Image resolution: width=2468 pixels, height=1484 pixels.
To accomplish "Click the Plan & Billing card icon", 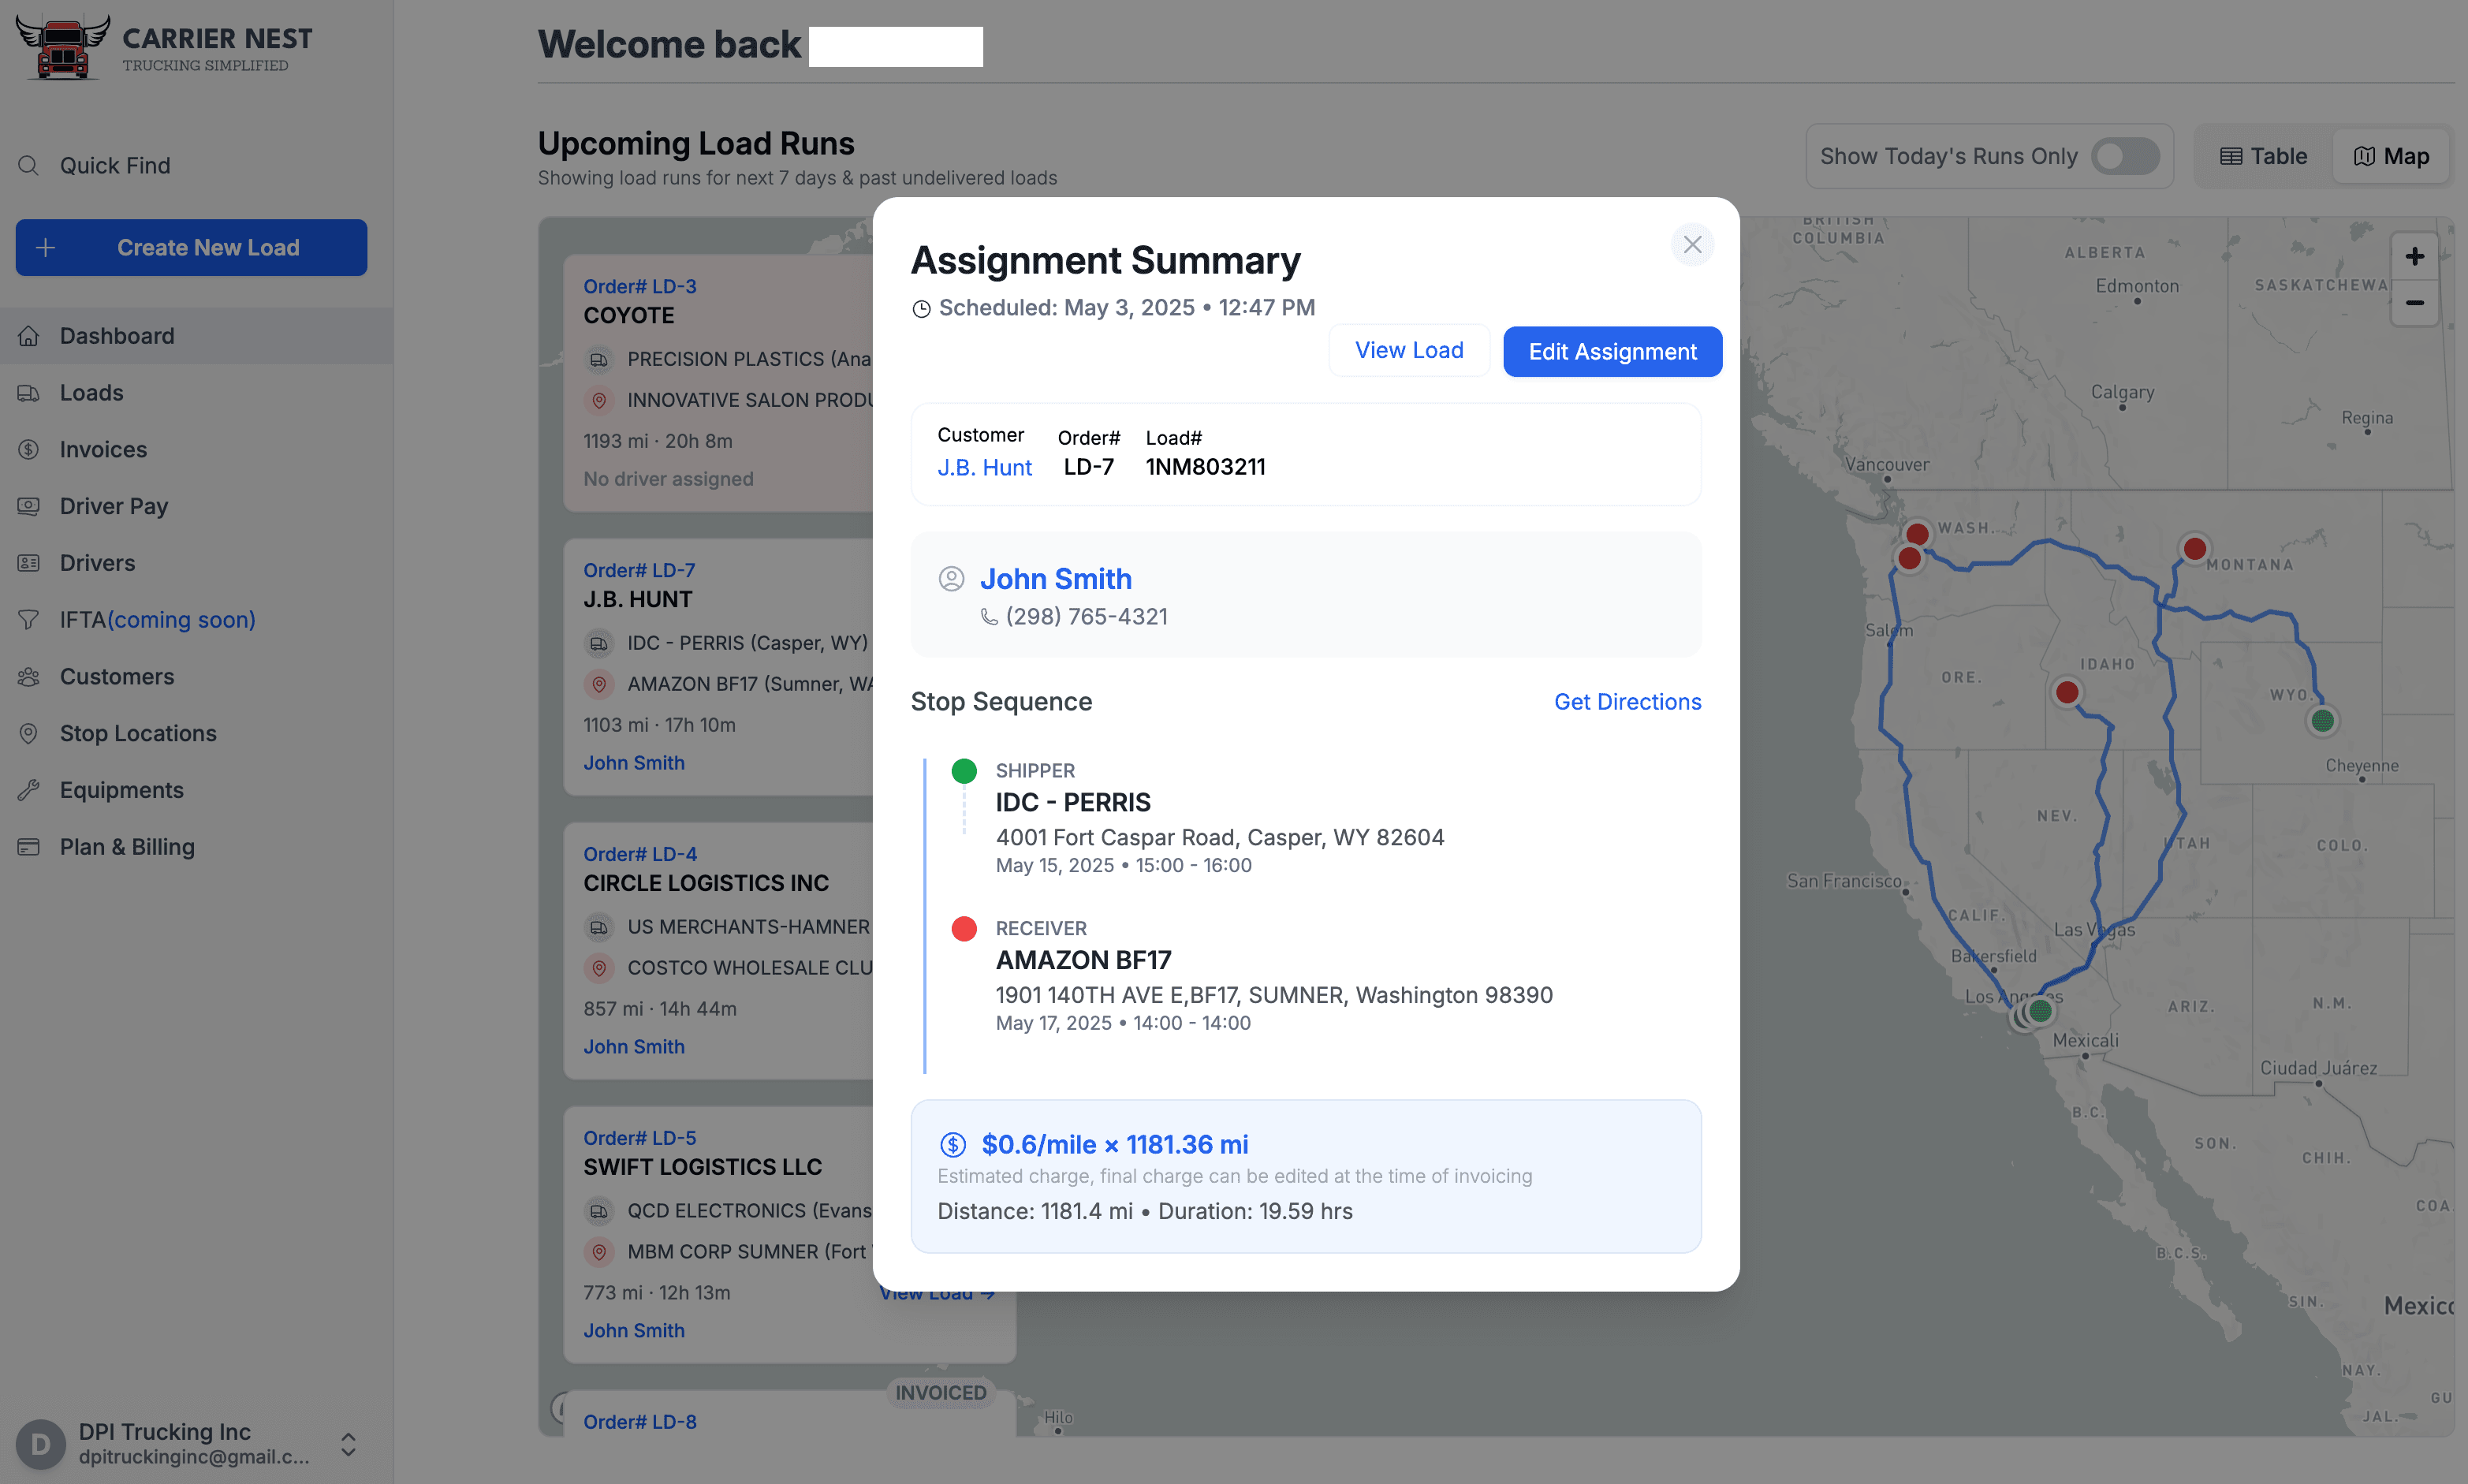I will click(x=29, y=847).
